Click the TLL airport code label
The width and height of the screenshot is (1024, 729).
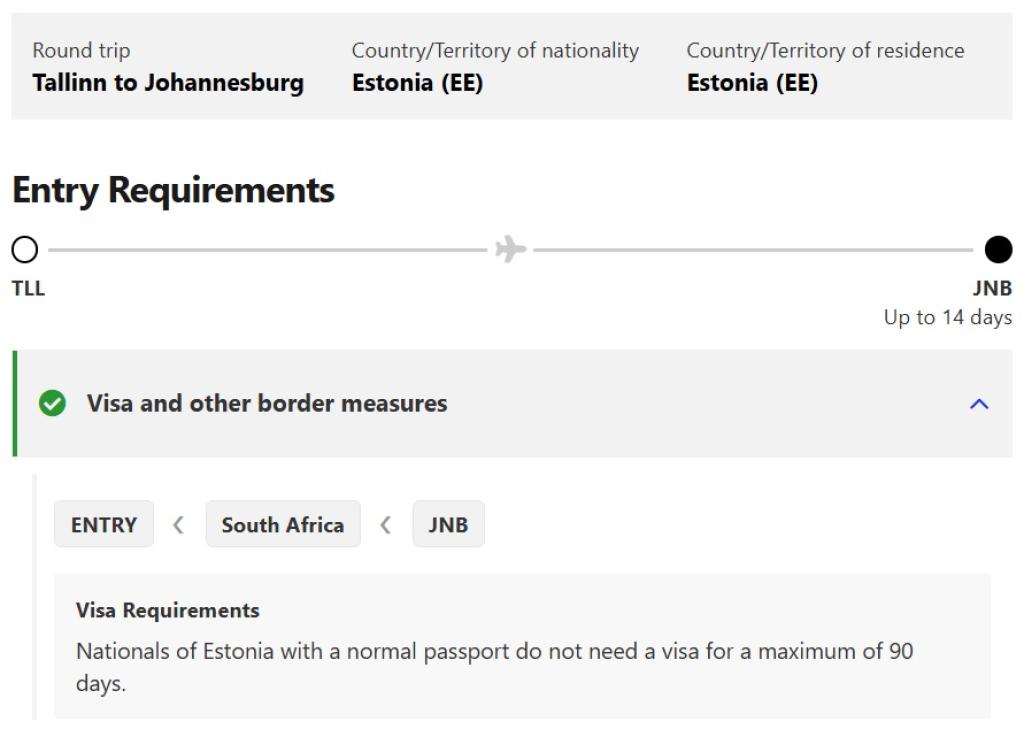click(28, 289)
